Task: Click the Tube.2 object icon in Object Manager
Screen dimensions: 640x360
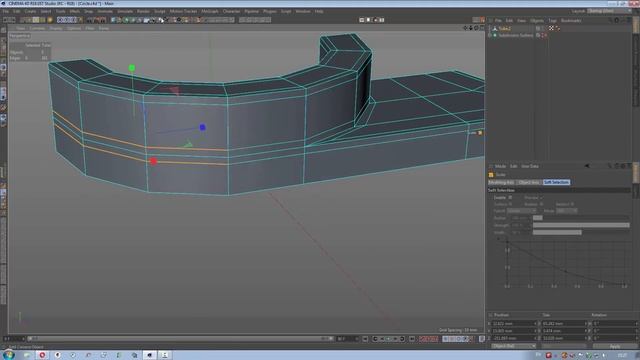Action: coord(495,29)
